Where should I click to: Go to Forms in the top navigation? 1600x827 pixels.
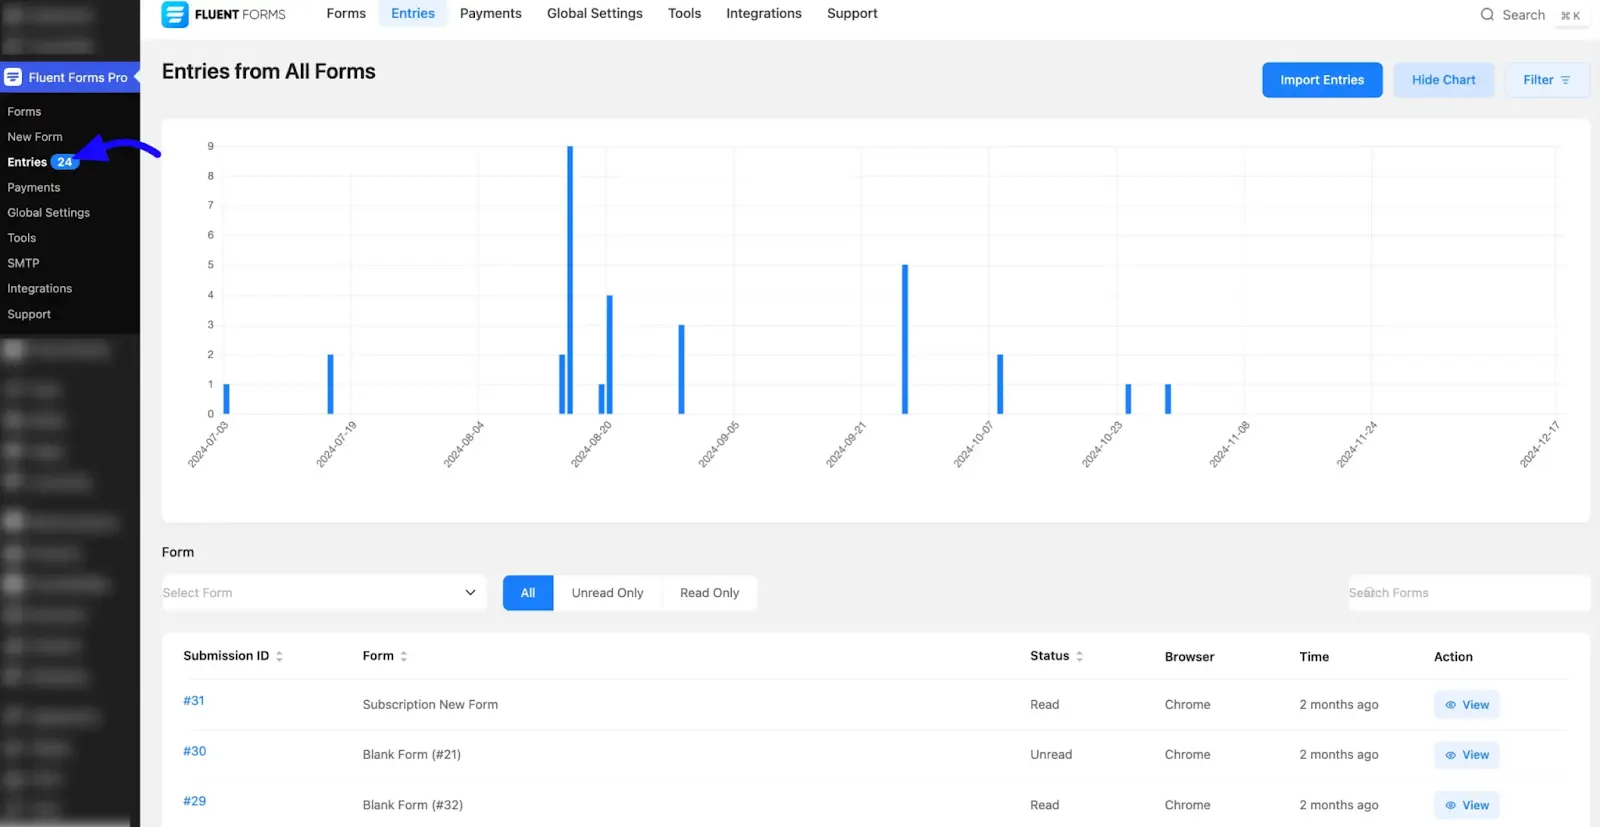pos(346,14)
